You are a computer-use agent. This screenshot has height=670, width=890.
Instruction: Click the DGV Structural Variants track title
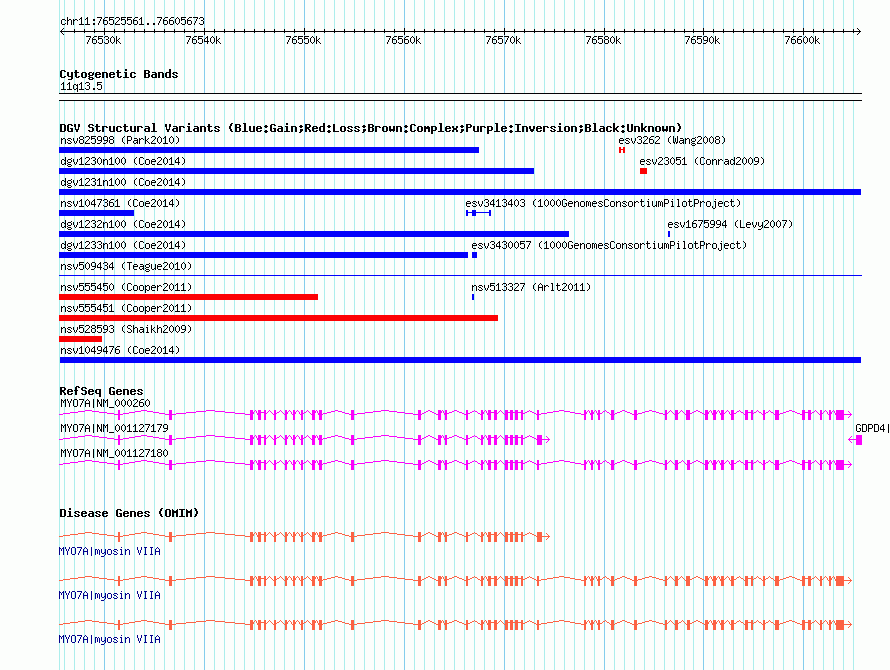click(371, 128)
